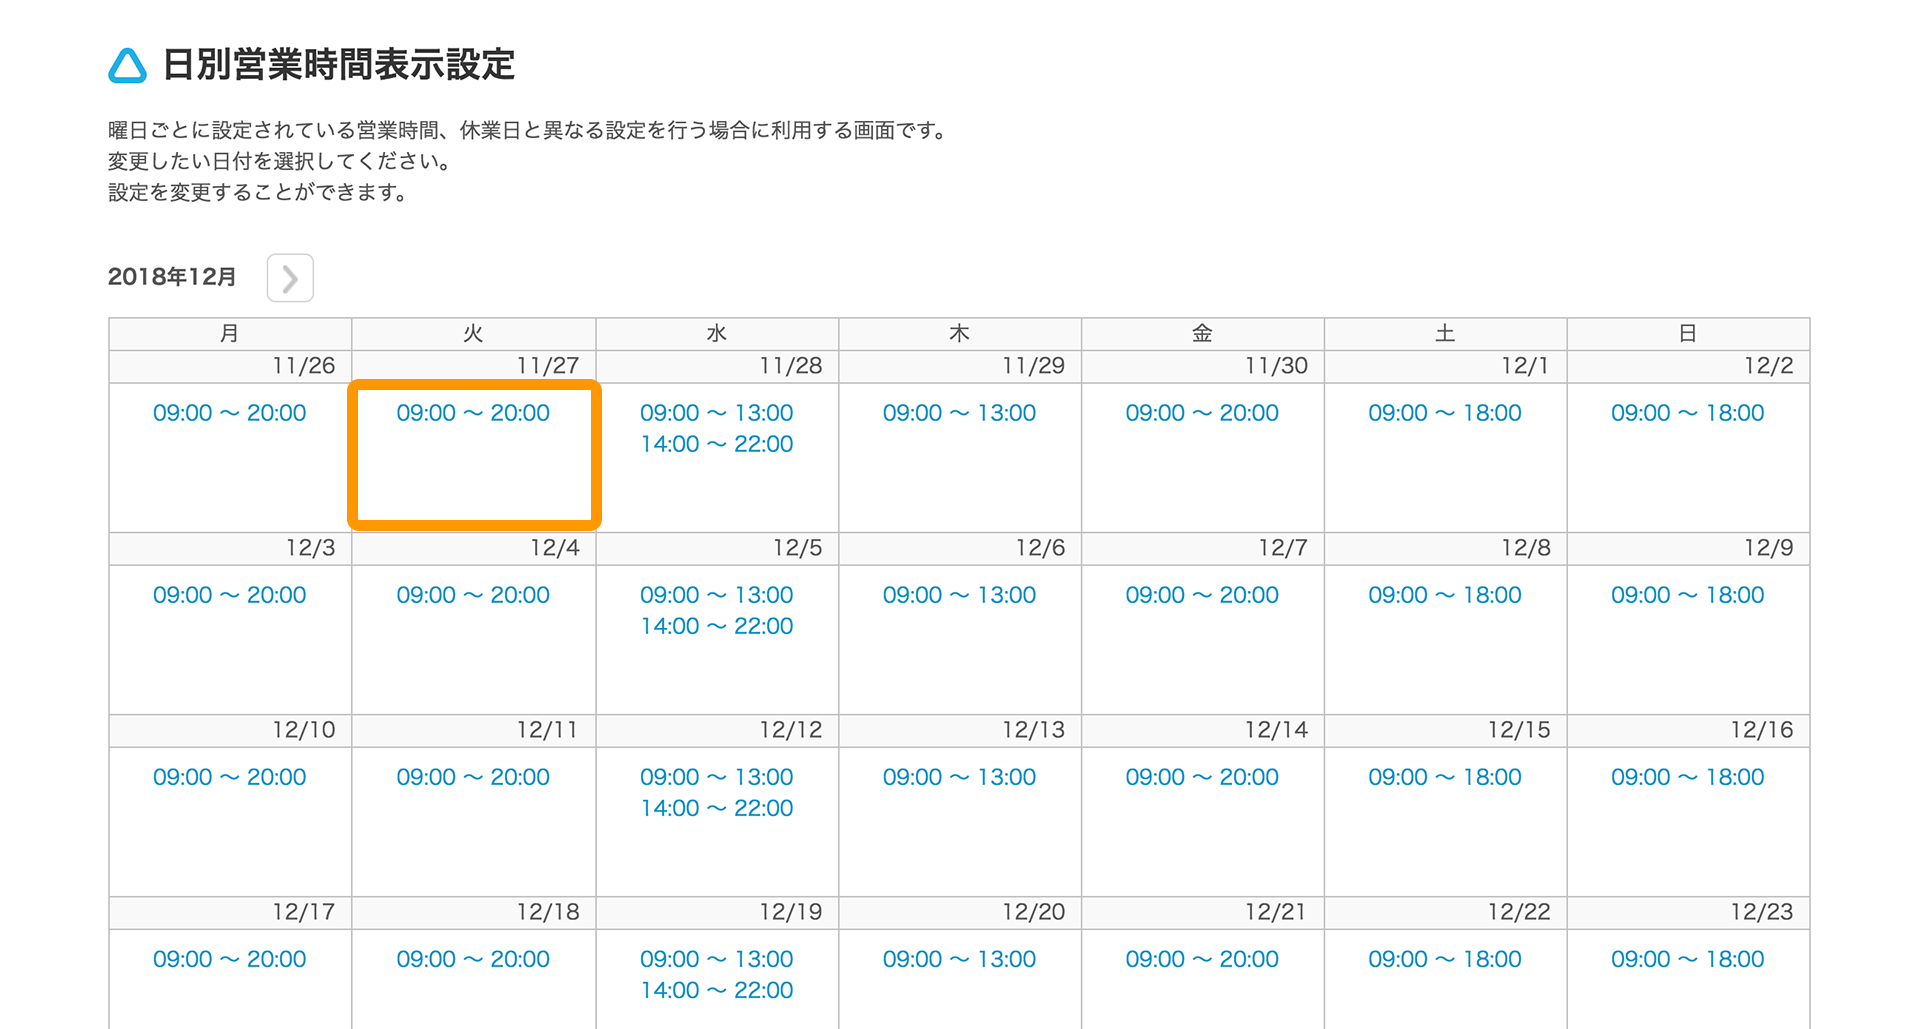Open 12/21 hours 09:00 ~ 20:00
This screenshot has height=1029, width=1920.
click(x=1202, y=959)
